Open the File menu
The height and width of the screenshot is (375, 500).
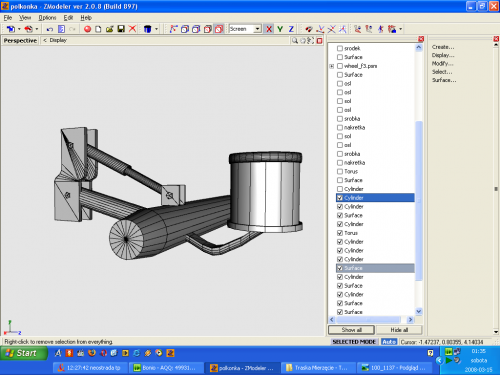(8, 18)
